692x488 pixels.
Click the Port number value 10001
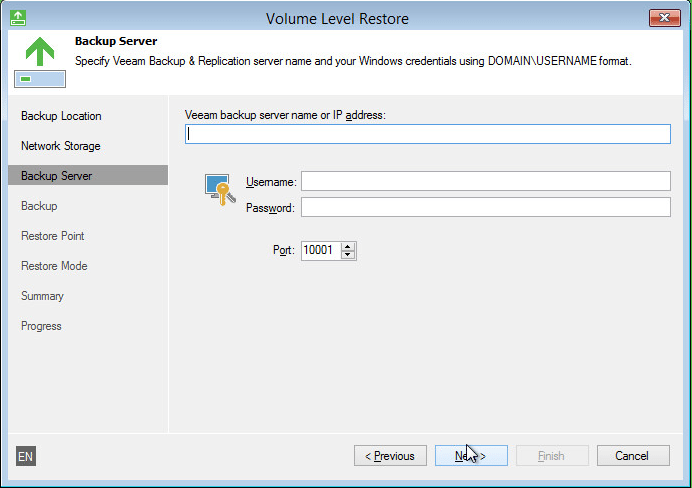[320, 250]
